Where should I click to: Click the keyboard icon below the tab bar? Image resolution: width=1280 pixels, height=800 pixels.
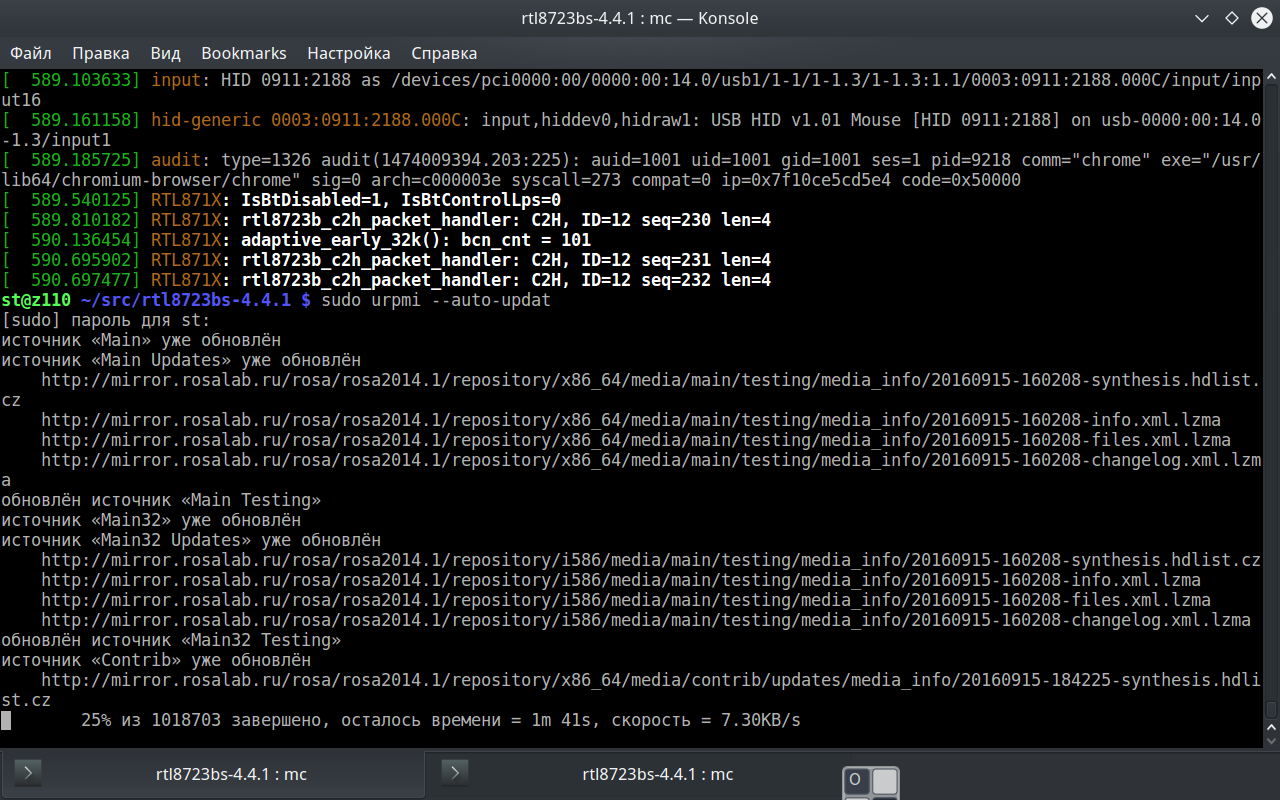click(871, 783)
